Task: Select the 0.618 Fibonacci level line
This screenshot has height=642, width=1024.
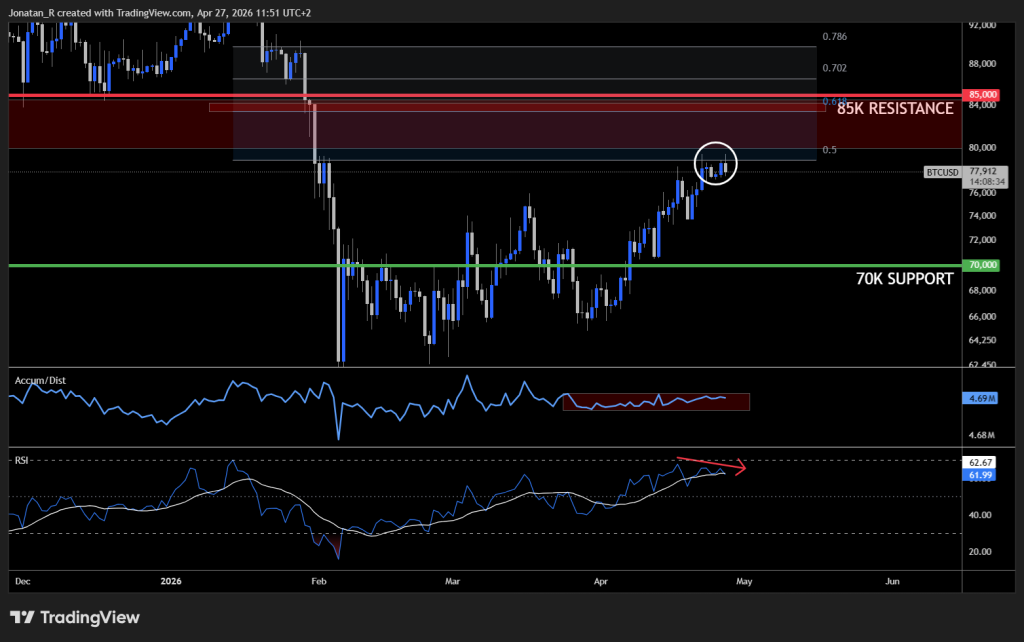Action: (834, 101)
